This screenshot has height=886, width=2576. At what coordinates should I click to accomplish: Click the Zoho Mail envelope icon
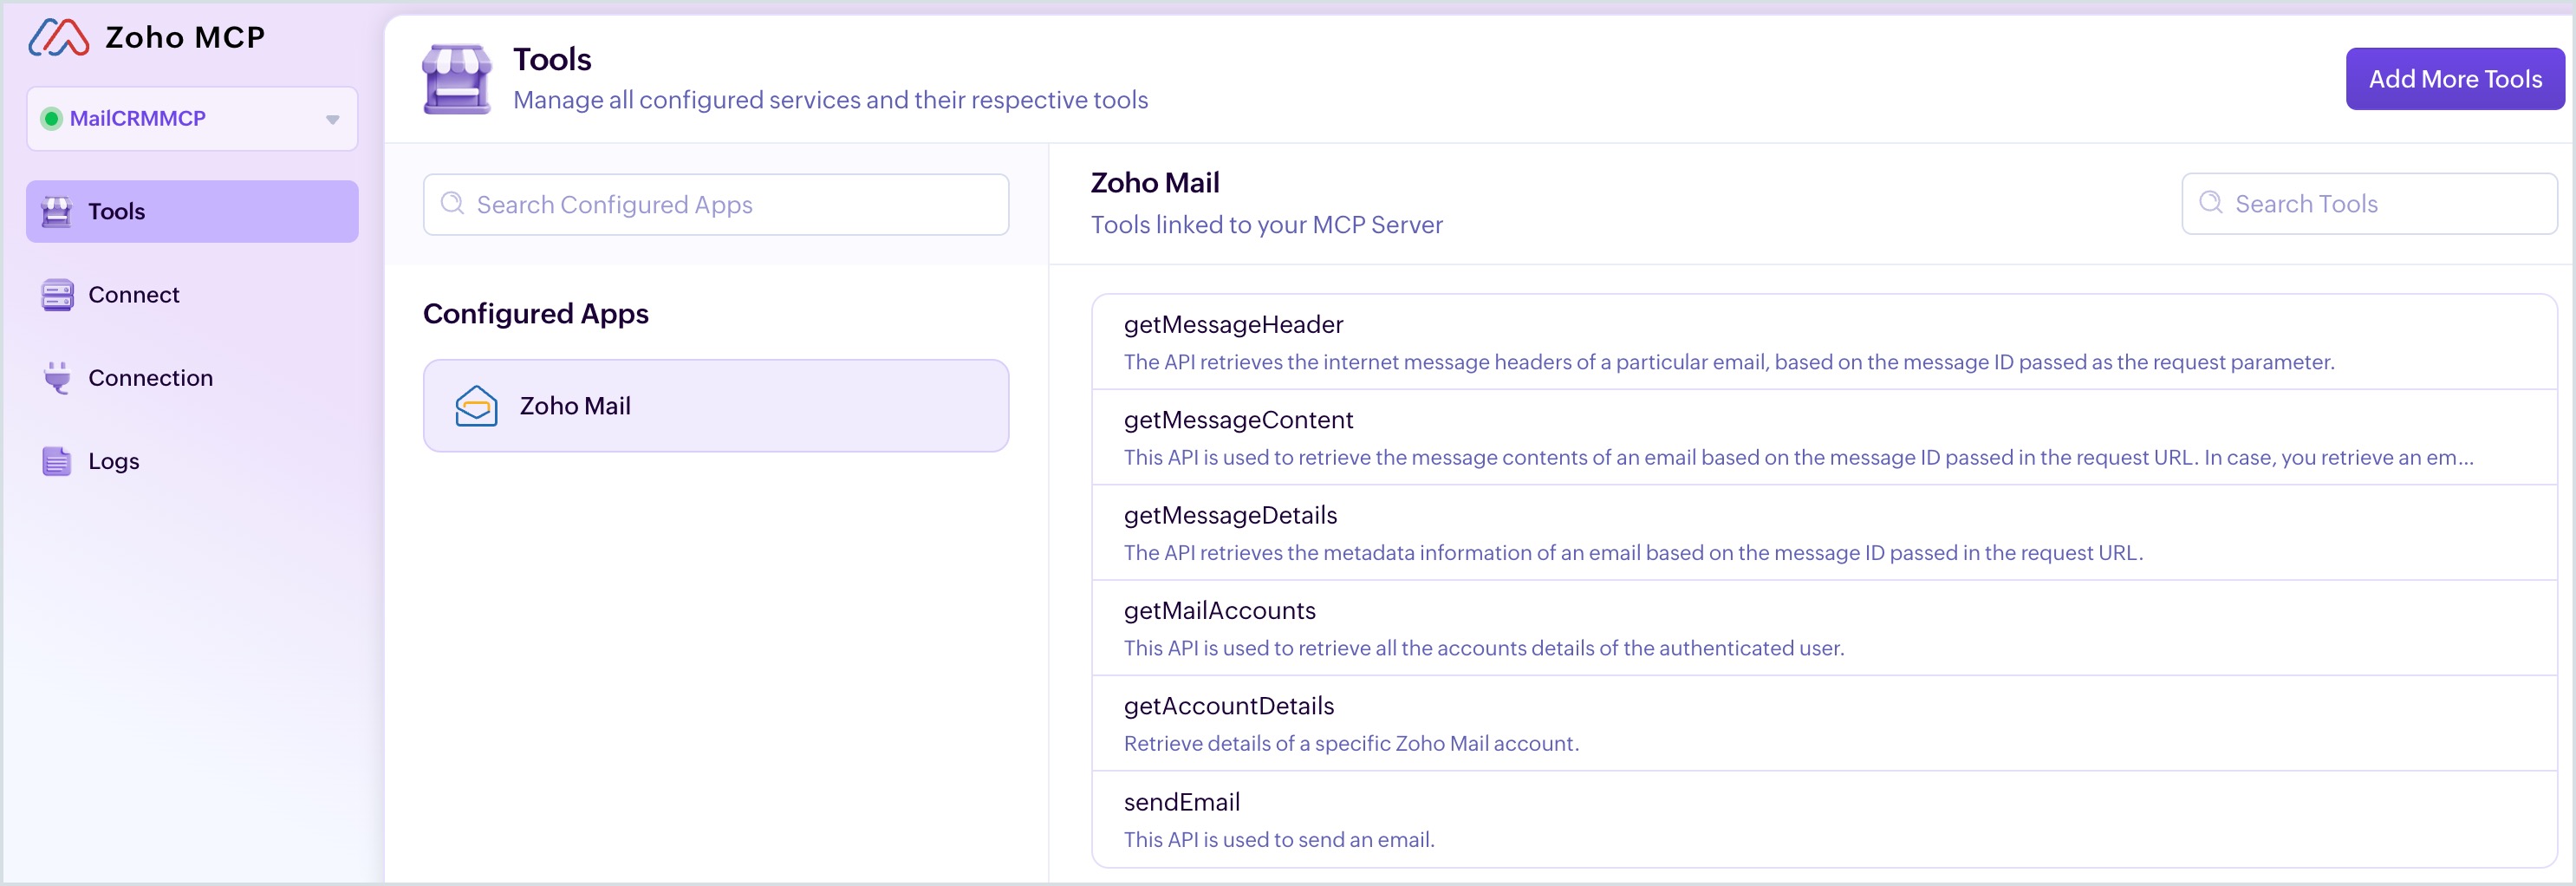coord(477,406)
